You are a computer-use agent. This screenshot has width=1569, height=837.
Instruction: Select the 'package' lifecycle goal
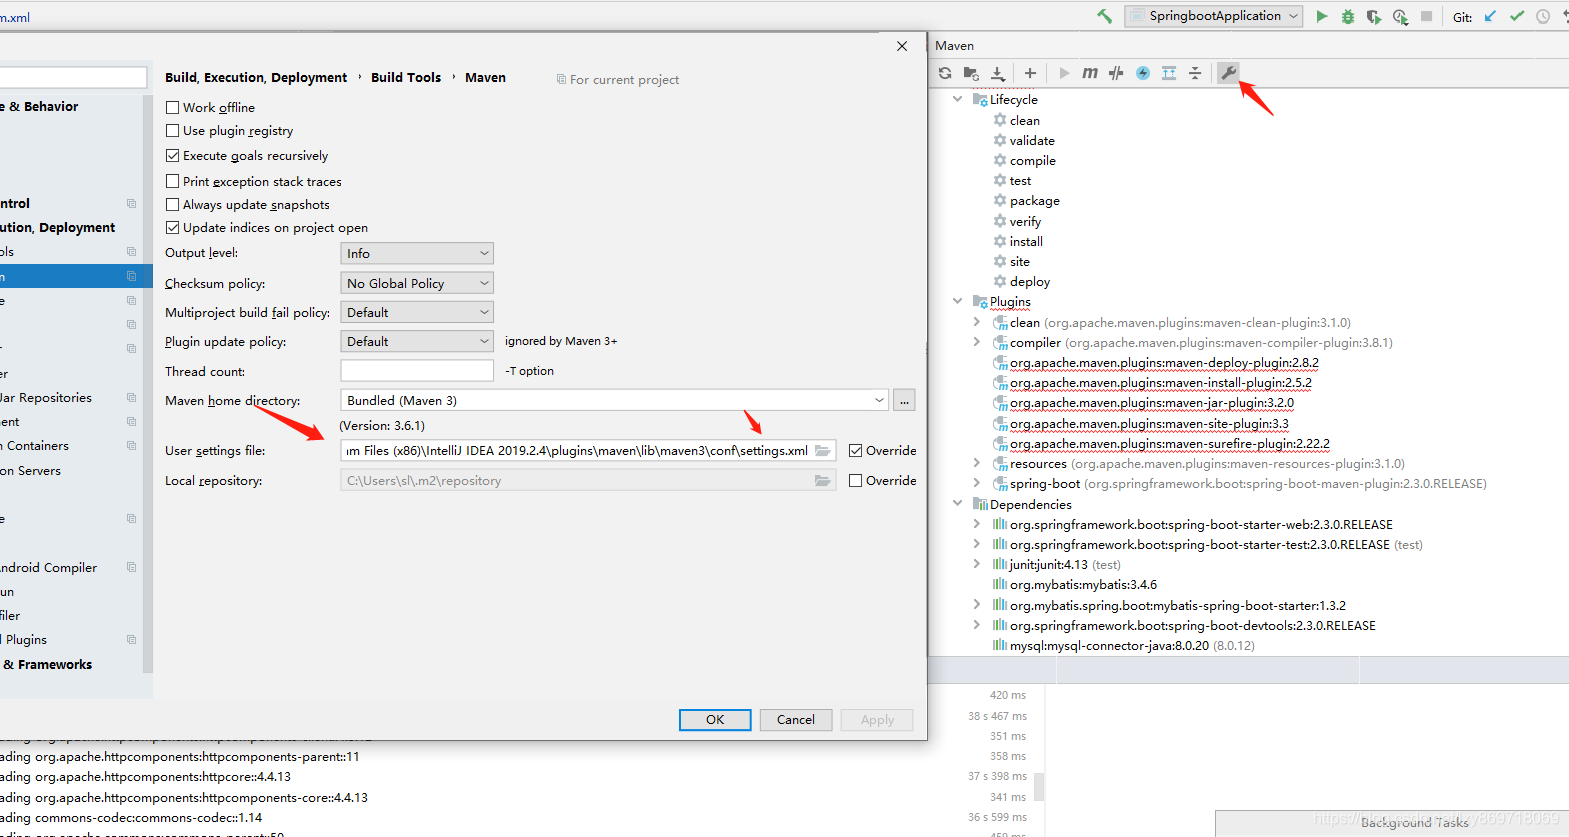(1034, 201)
